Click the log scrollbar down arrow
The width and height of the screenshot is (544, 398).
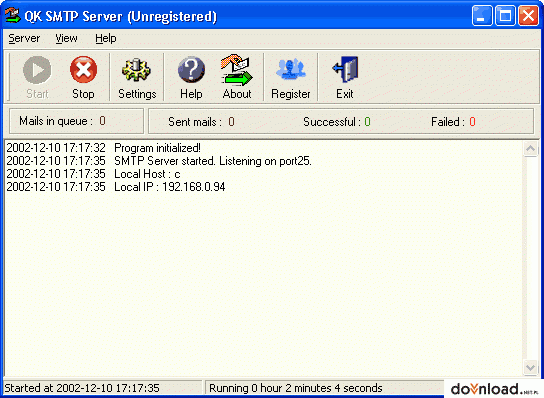(x=530, y=367)
